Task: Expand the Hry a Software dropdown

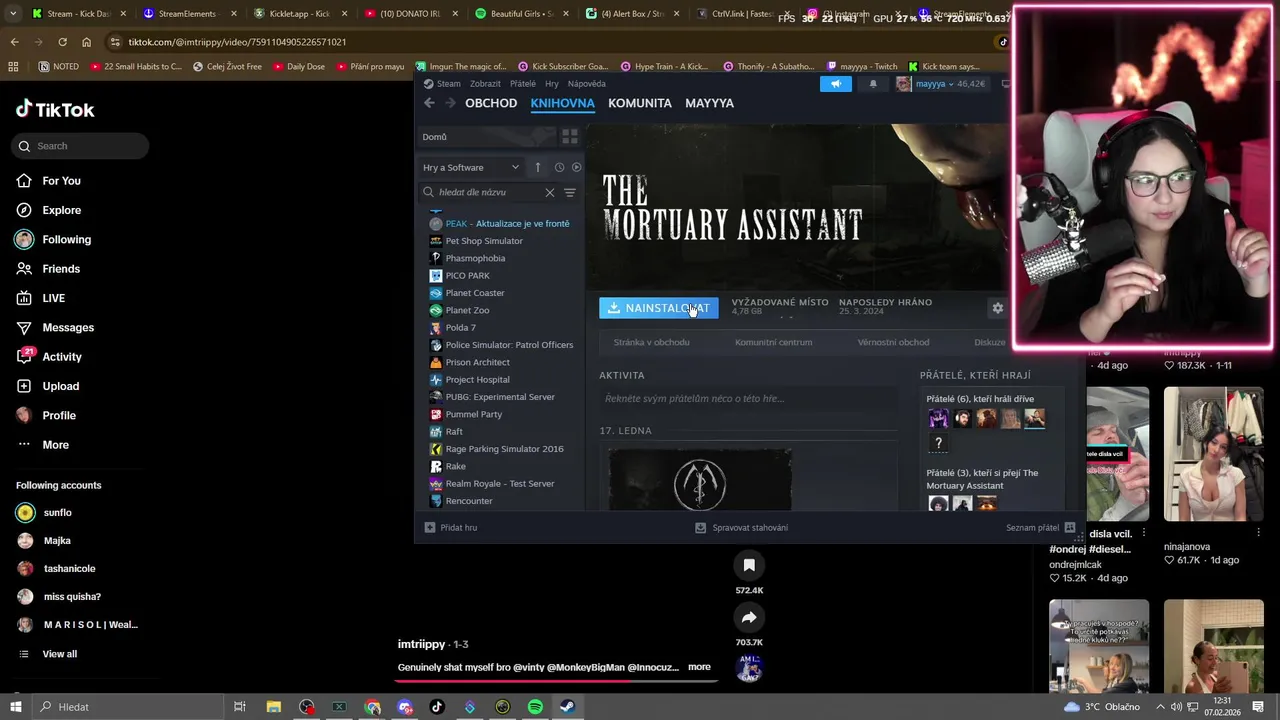Action: [471, 167]
